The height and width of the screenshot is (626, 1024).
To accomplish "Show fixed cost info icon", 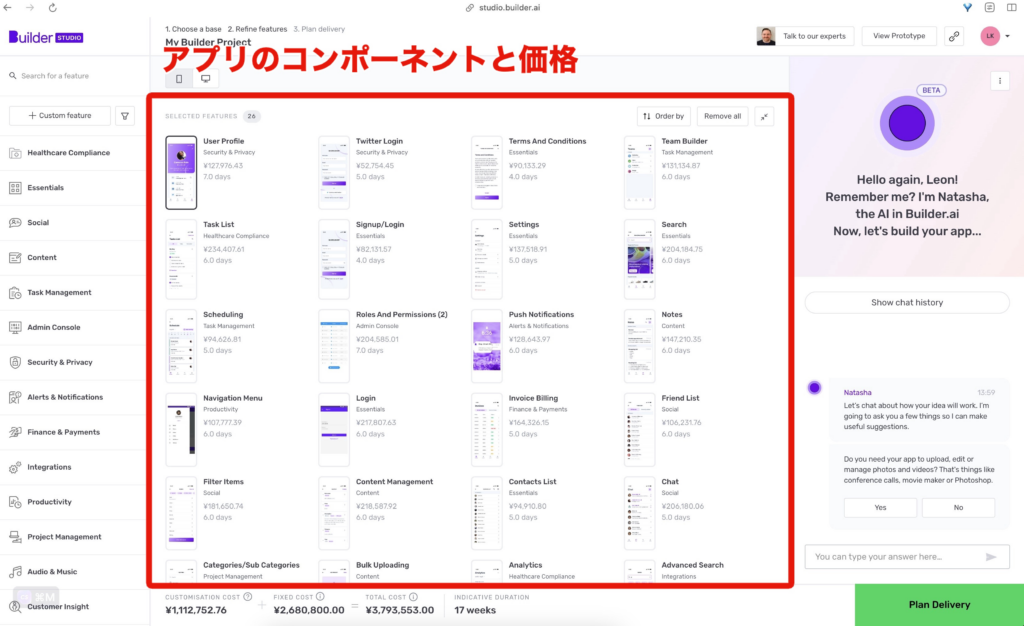I will pos(320,597).
